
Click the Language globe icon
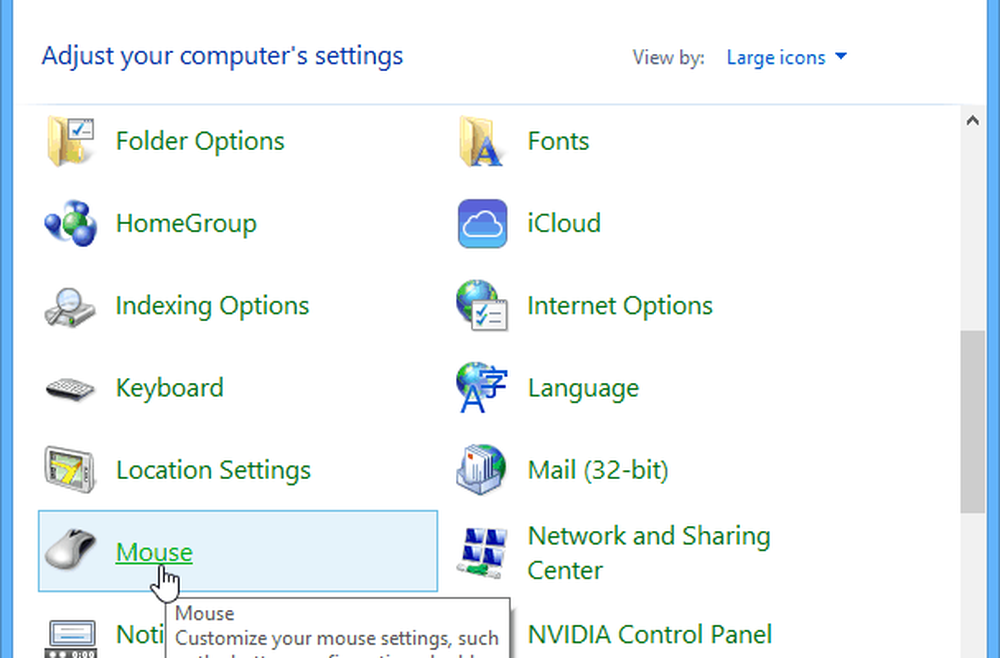click(x=482, y=388)
